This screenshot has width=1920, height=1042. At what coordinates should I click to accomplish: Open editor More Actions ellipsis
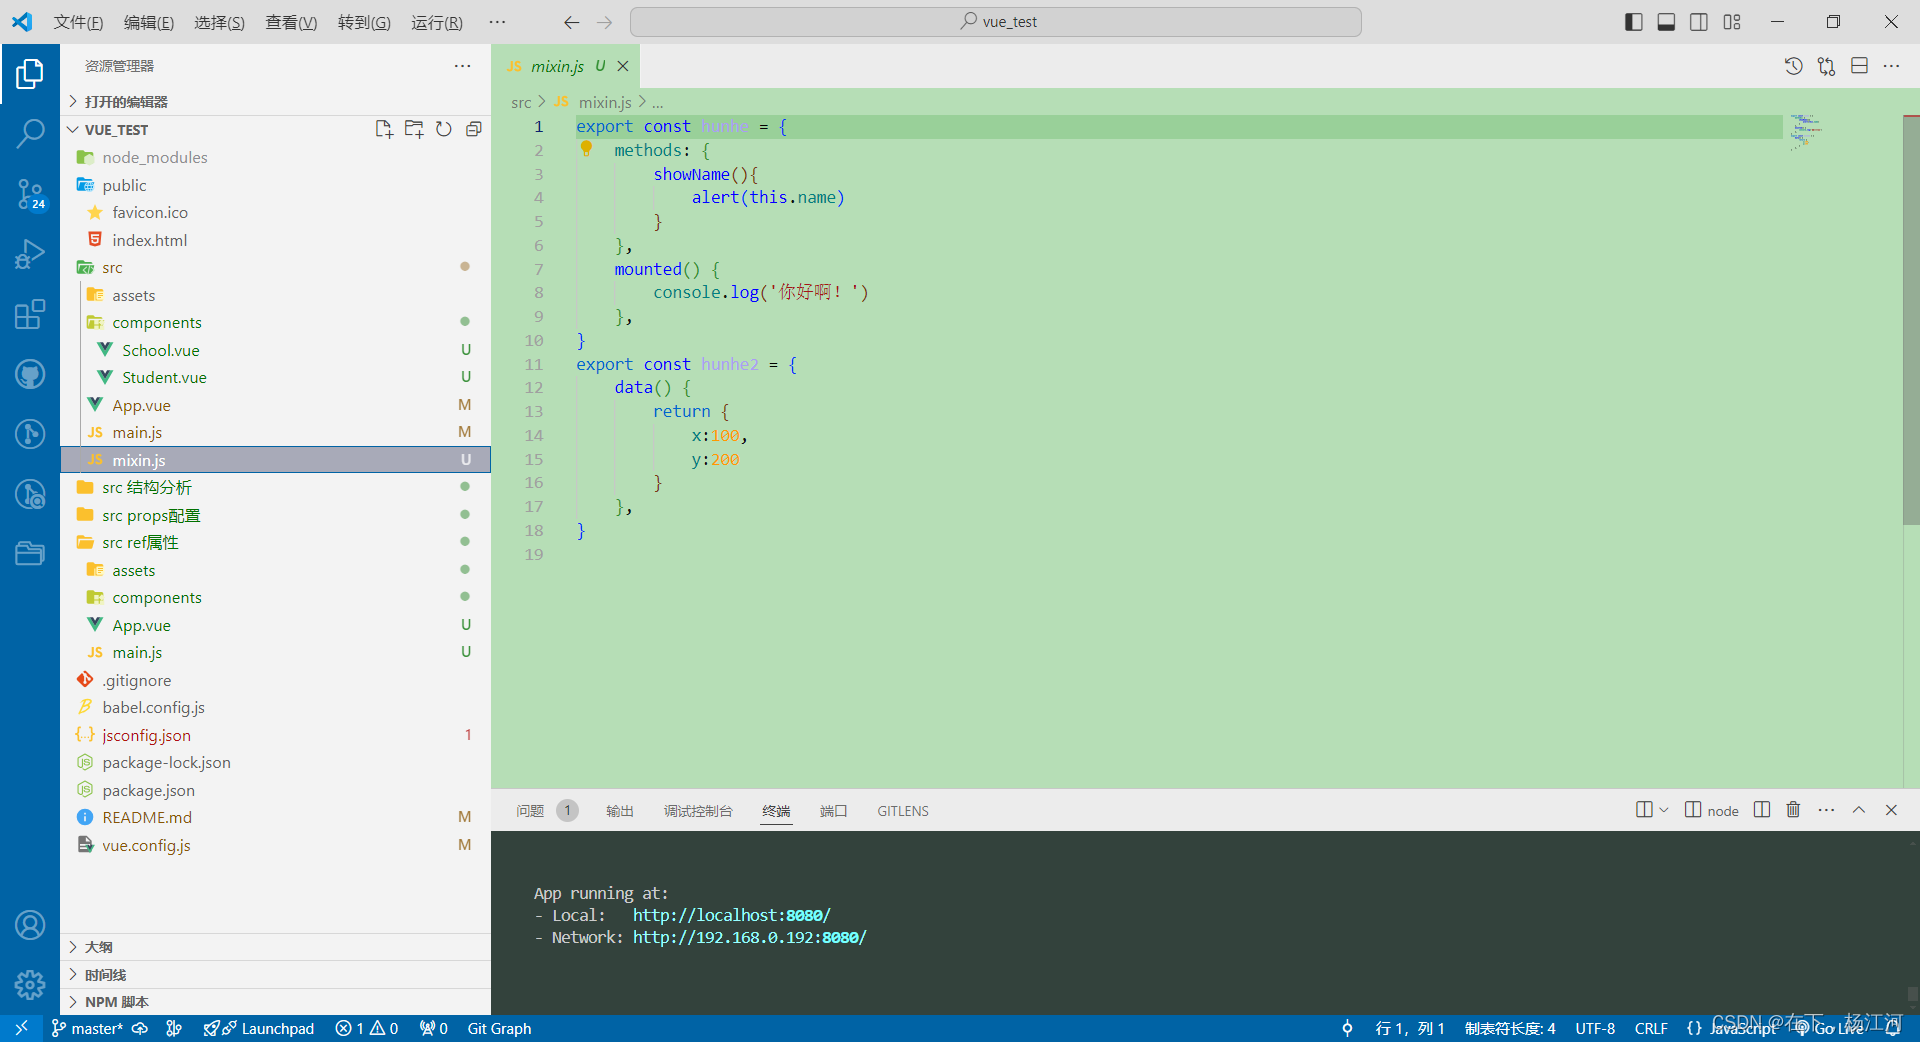click(x=1892, y=66)
